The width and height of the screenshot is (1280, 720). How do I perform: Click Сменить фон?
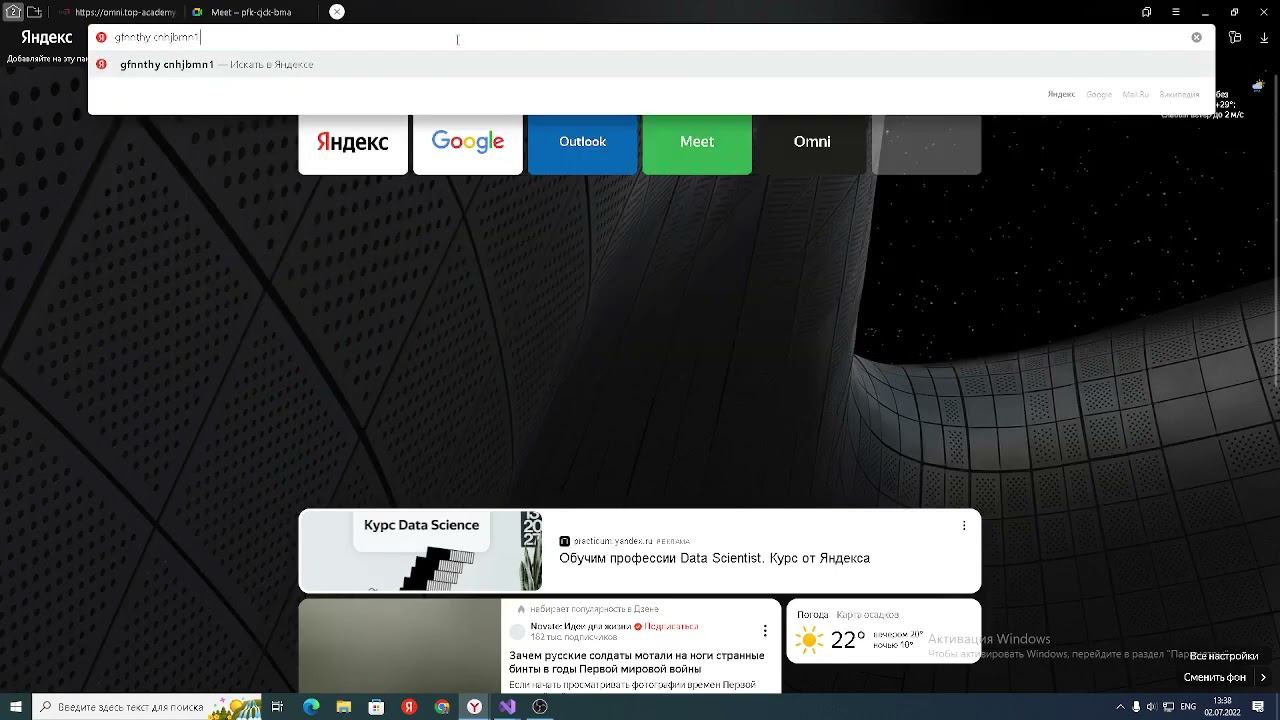coord(1215,677)
